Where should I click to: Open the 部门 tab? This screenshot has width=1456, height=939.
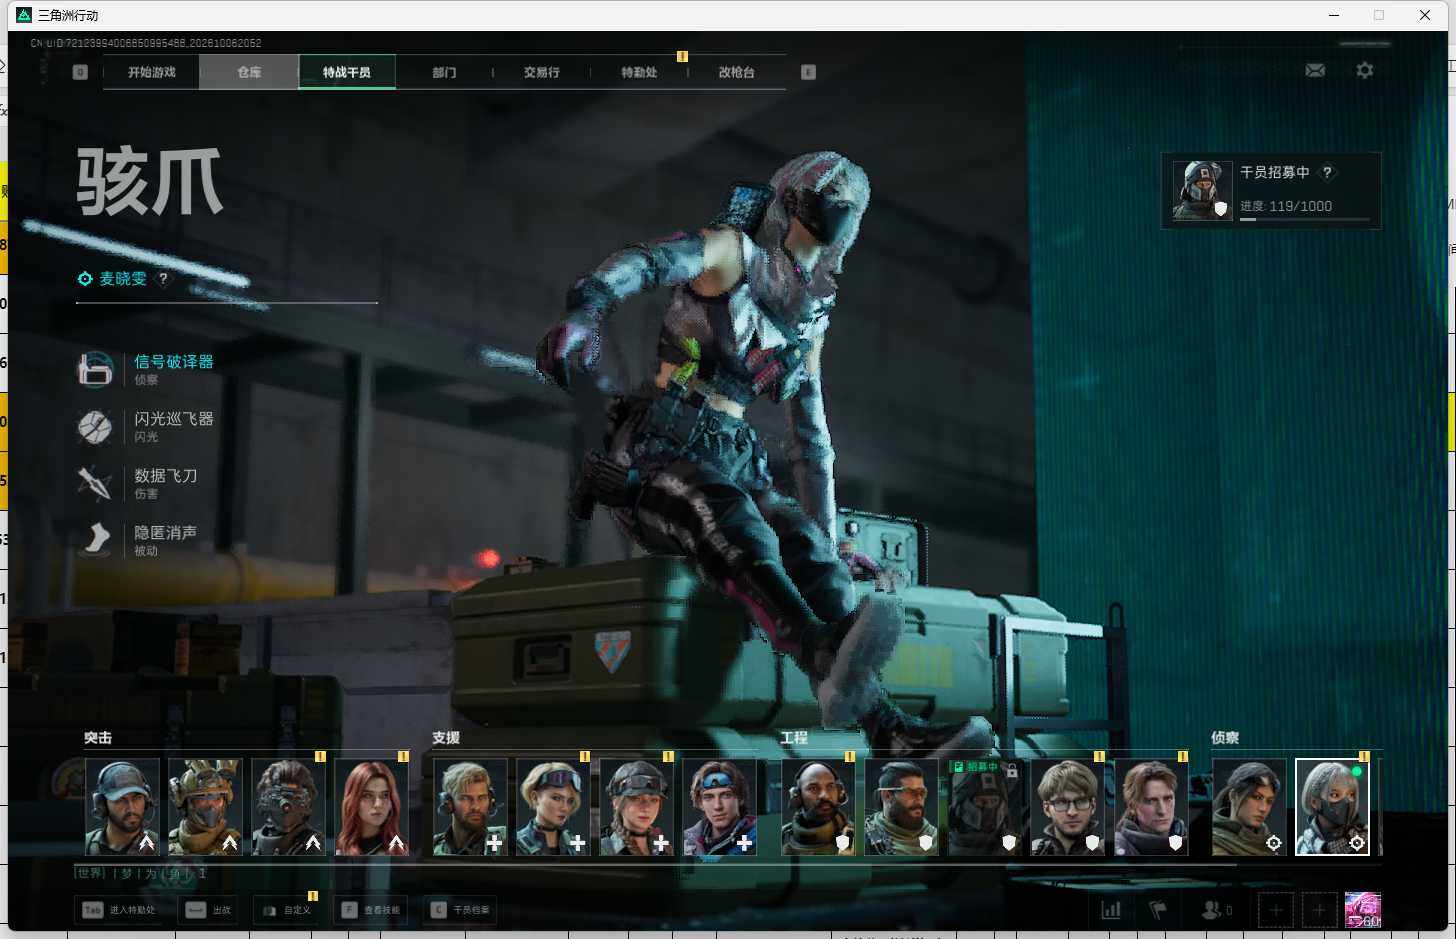[x=444, y=72]
